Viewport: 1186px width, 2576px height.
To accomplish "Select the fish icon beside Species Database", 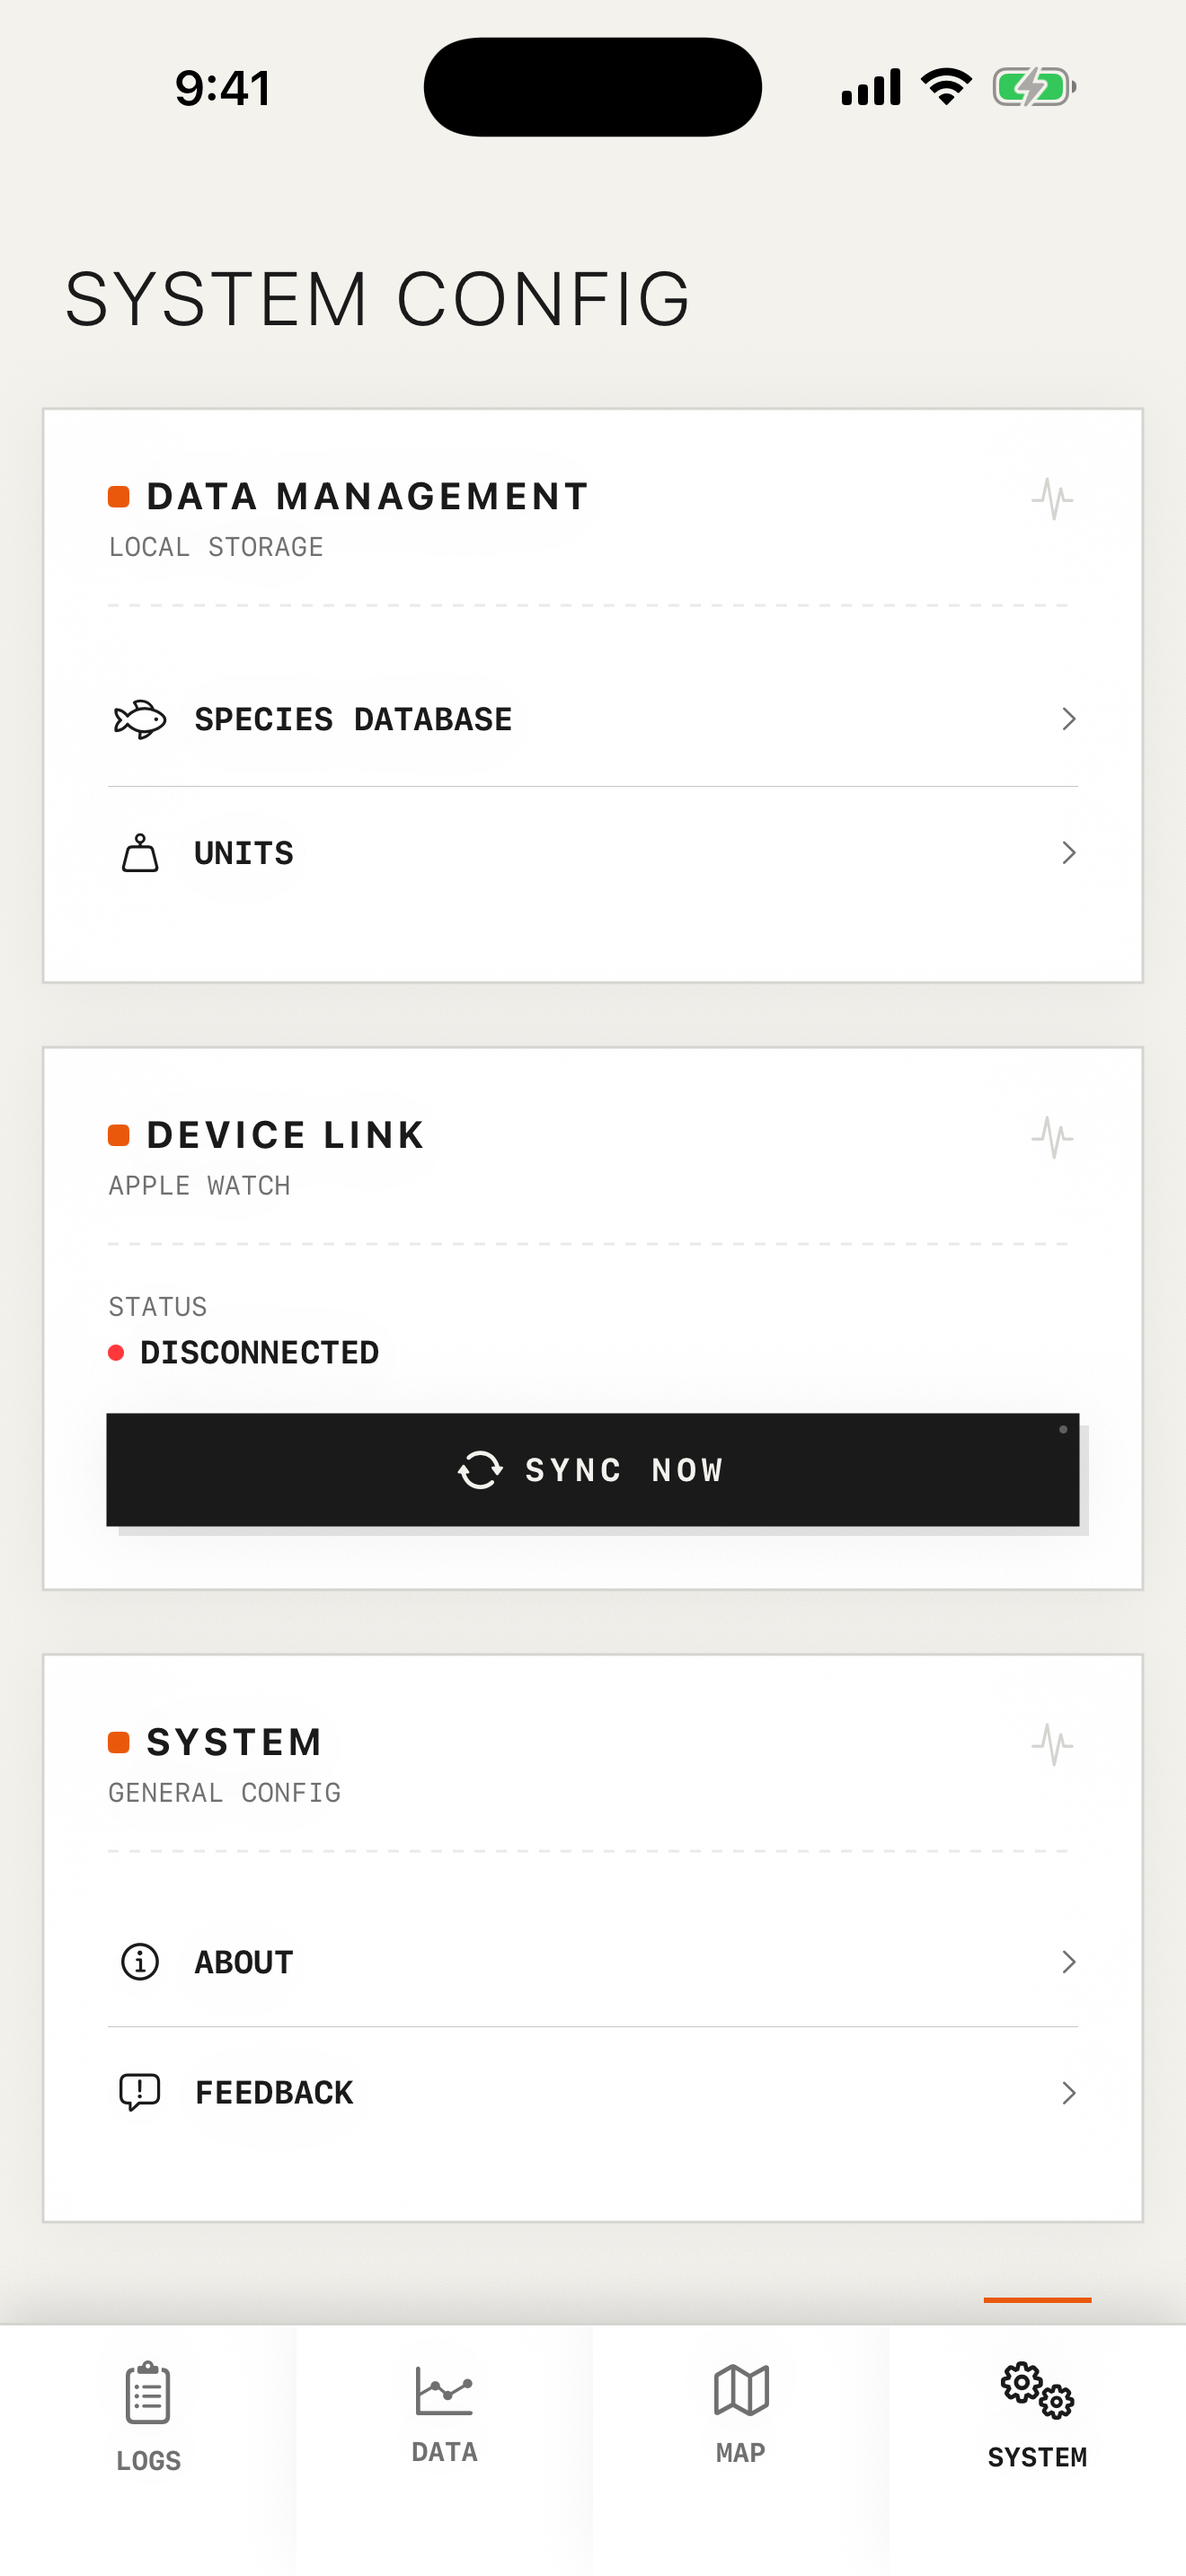I will point(139,718).
